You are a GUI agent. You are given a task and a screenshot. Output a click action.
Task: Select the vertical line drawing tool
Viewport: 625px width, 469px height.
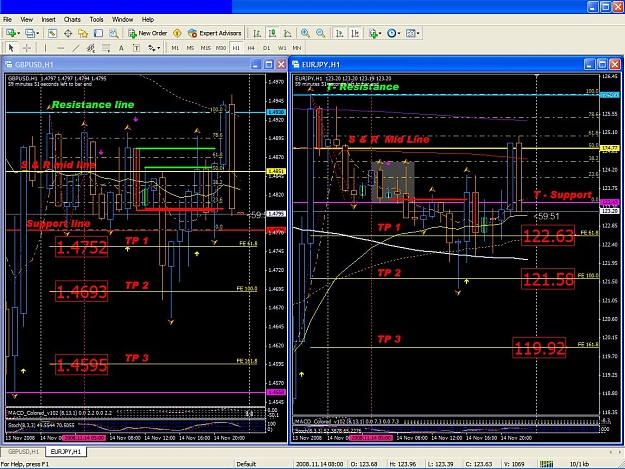point(45,48)
